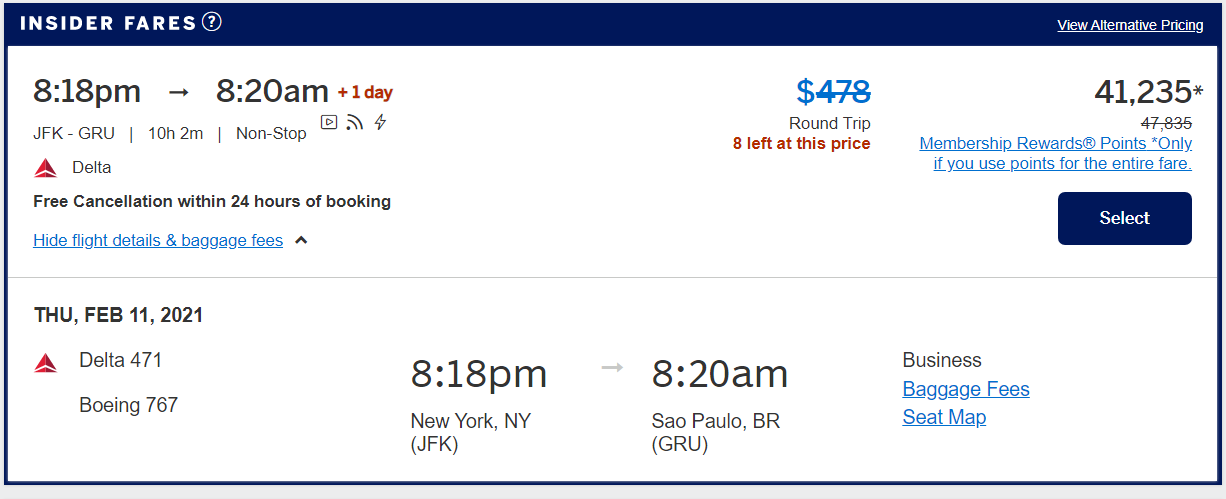Click the +1 day arrival notice
The image size is (1226, 499).
pyautogui.click(x=365, y=93)
